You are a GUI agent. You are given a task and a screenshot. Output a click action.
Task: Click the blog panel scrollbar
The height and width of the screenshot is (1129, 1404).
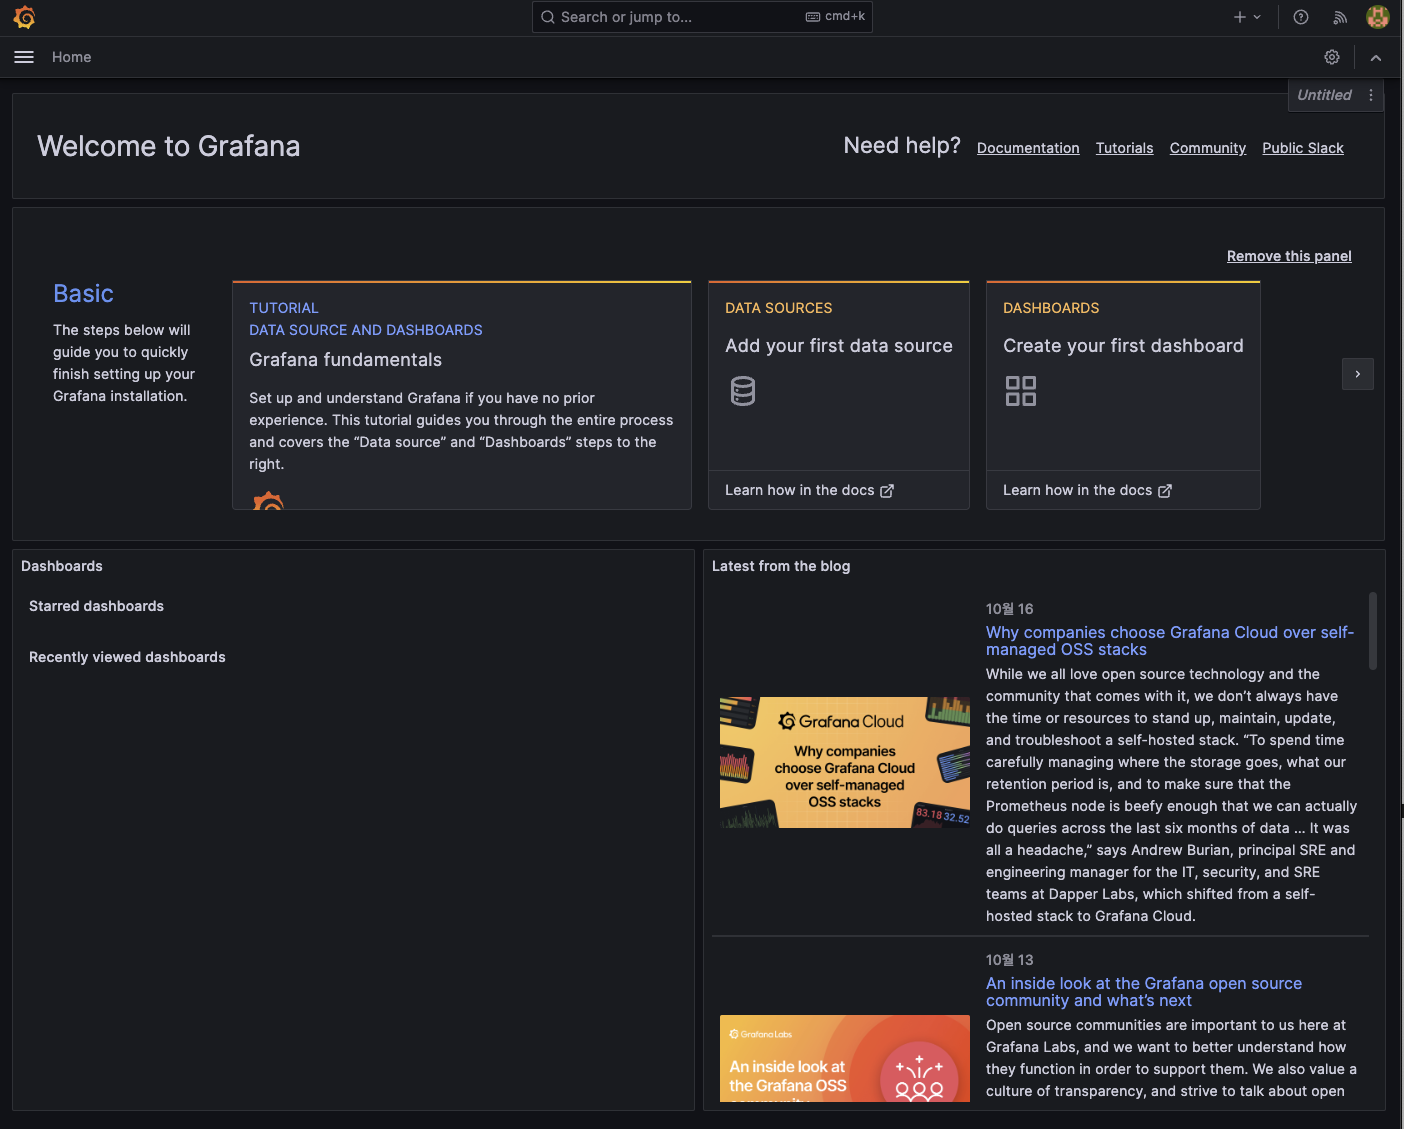tap(1373, 631)
